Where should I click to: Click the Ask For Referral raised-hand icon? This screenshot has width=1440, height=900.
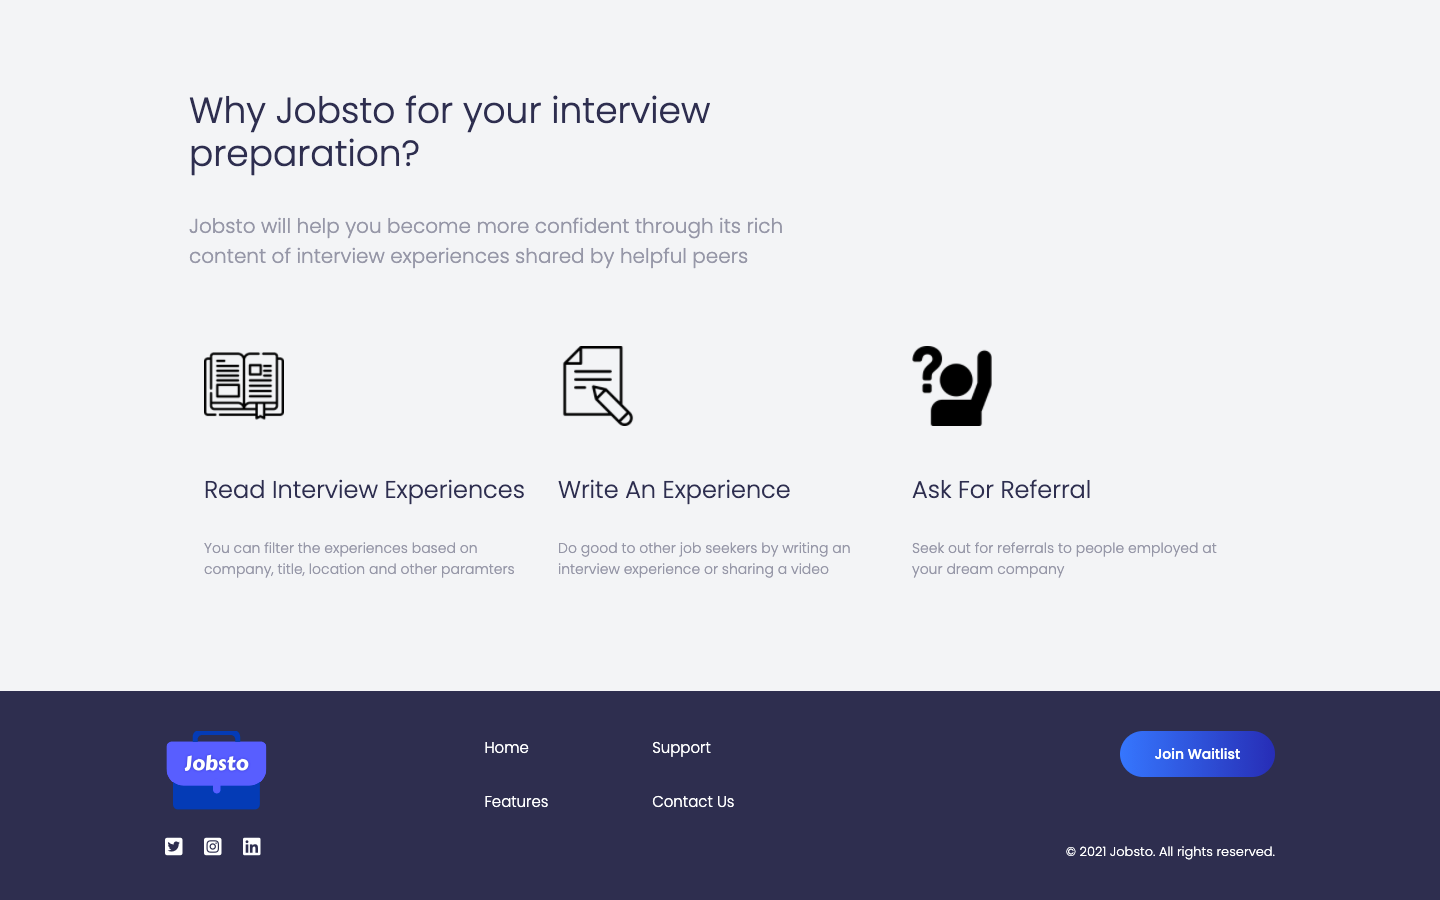click(951, 385)
